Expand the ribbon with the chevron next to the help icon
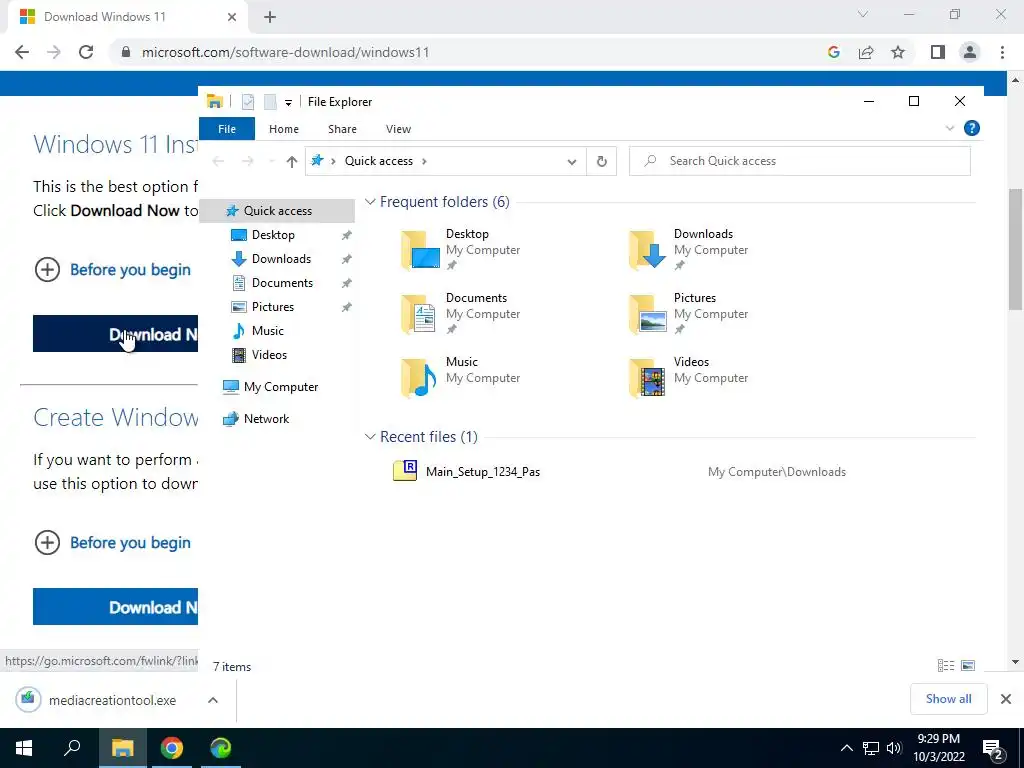The image size is (1024, 768). point(950,128)
